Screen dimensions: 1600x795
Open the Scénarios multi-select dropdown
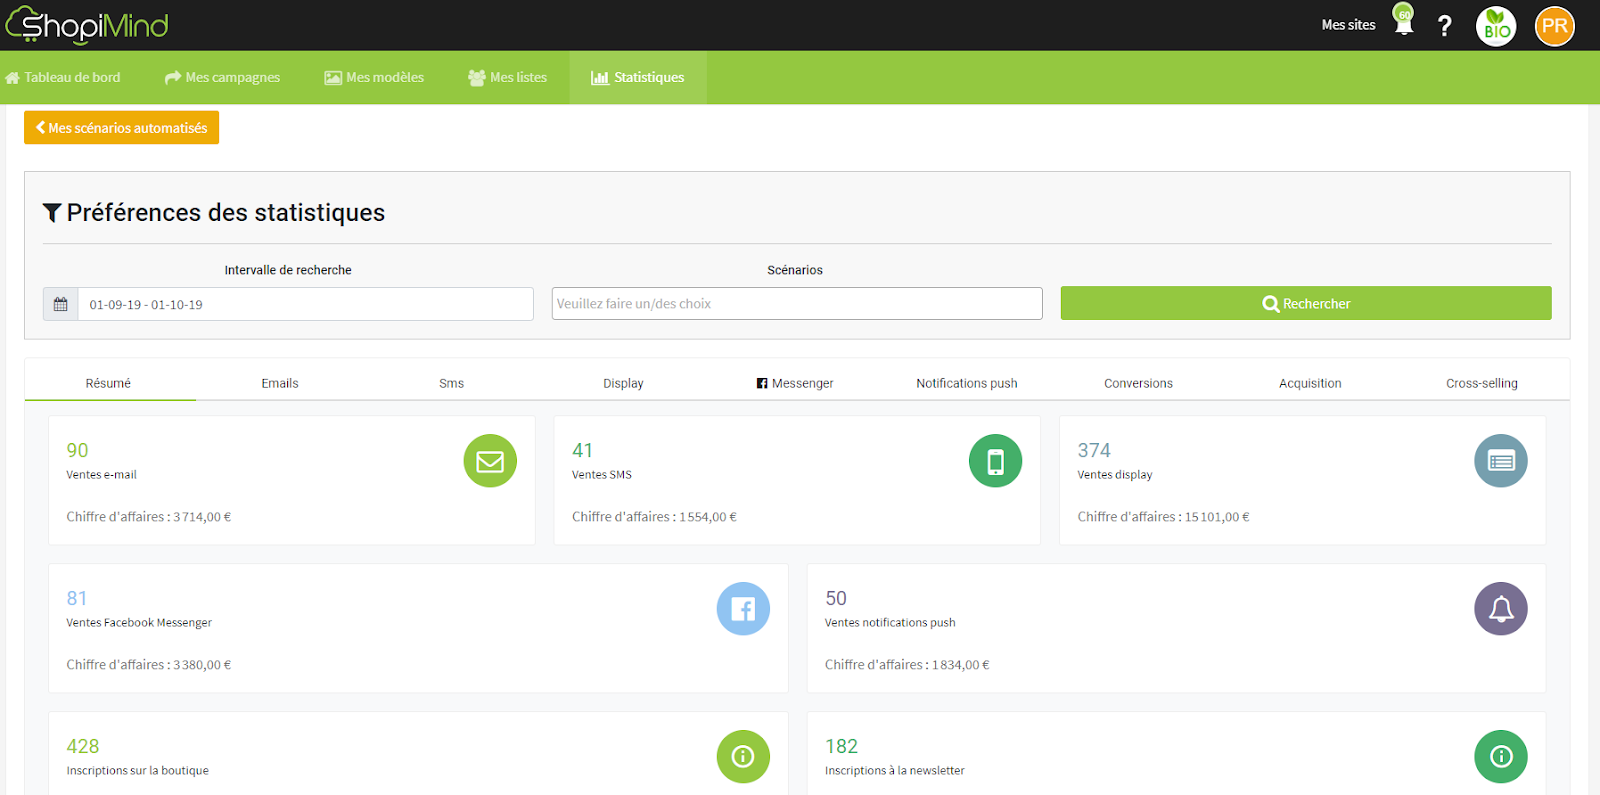(797, 304)
